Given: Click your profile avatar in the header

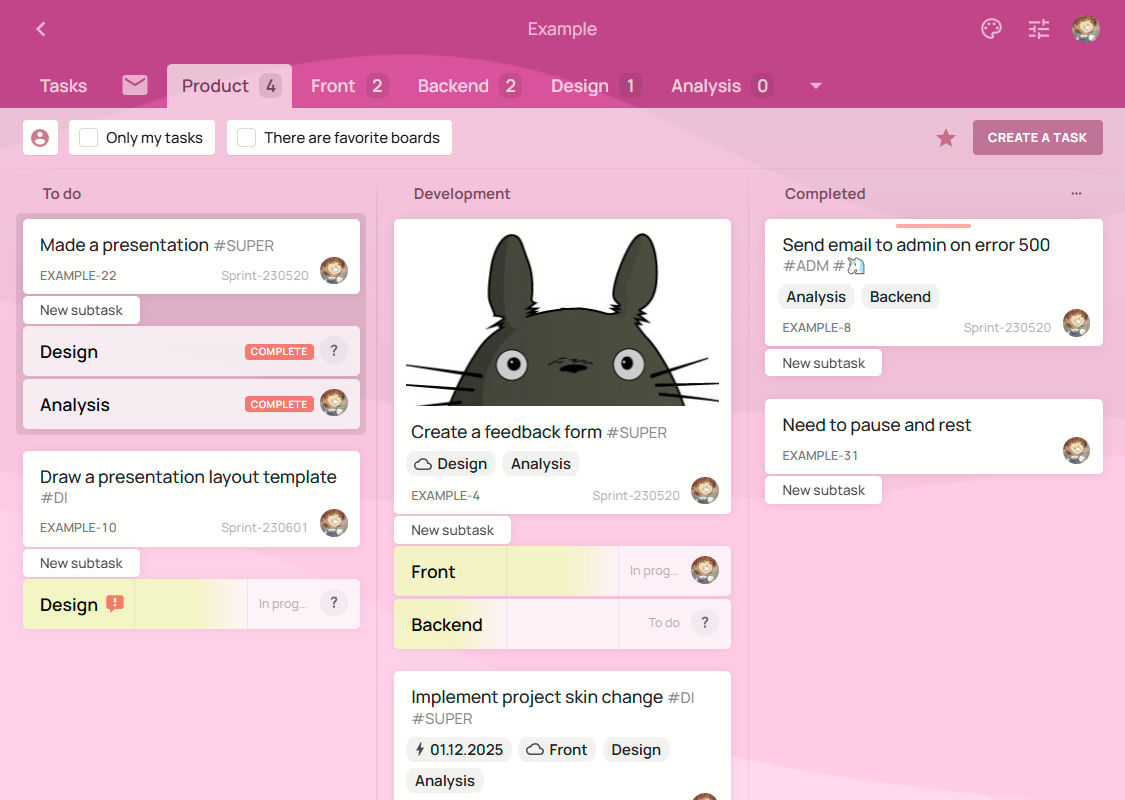Looking at the screenshot, I should click(x=1086, y=29).
